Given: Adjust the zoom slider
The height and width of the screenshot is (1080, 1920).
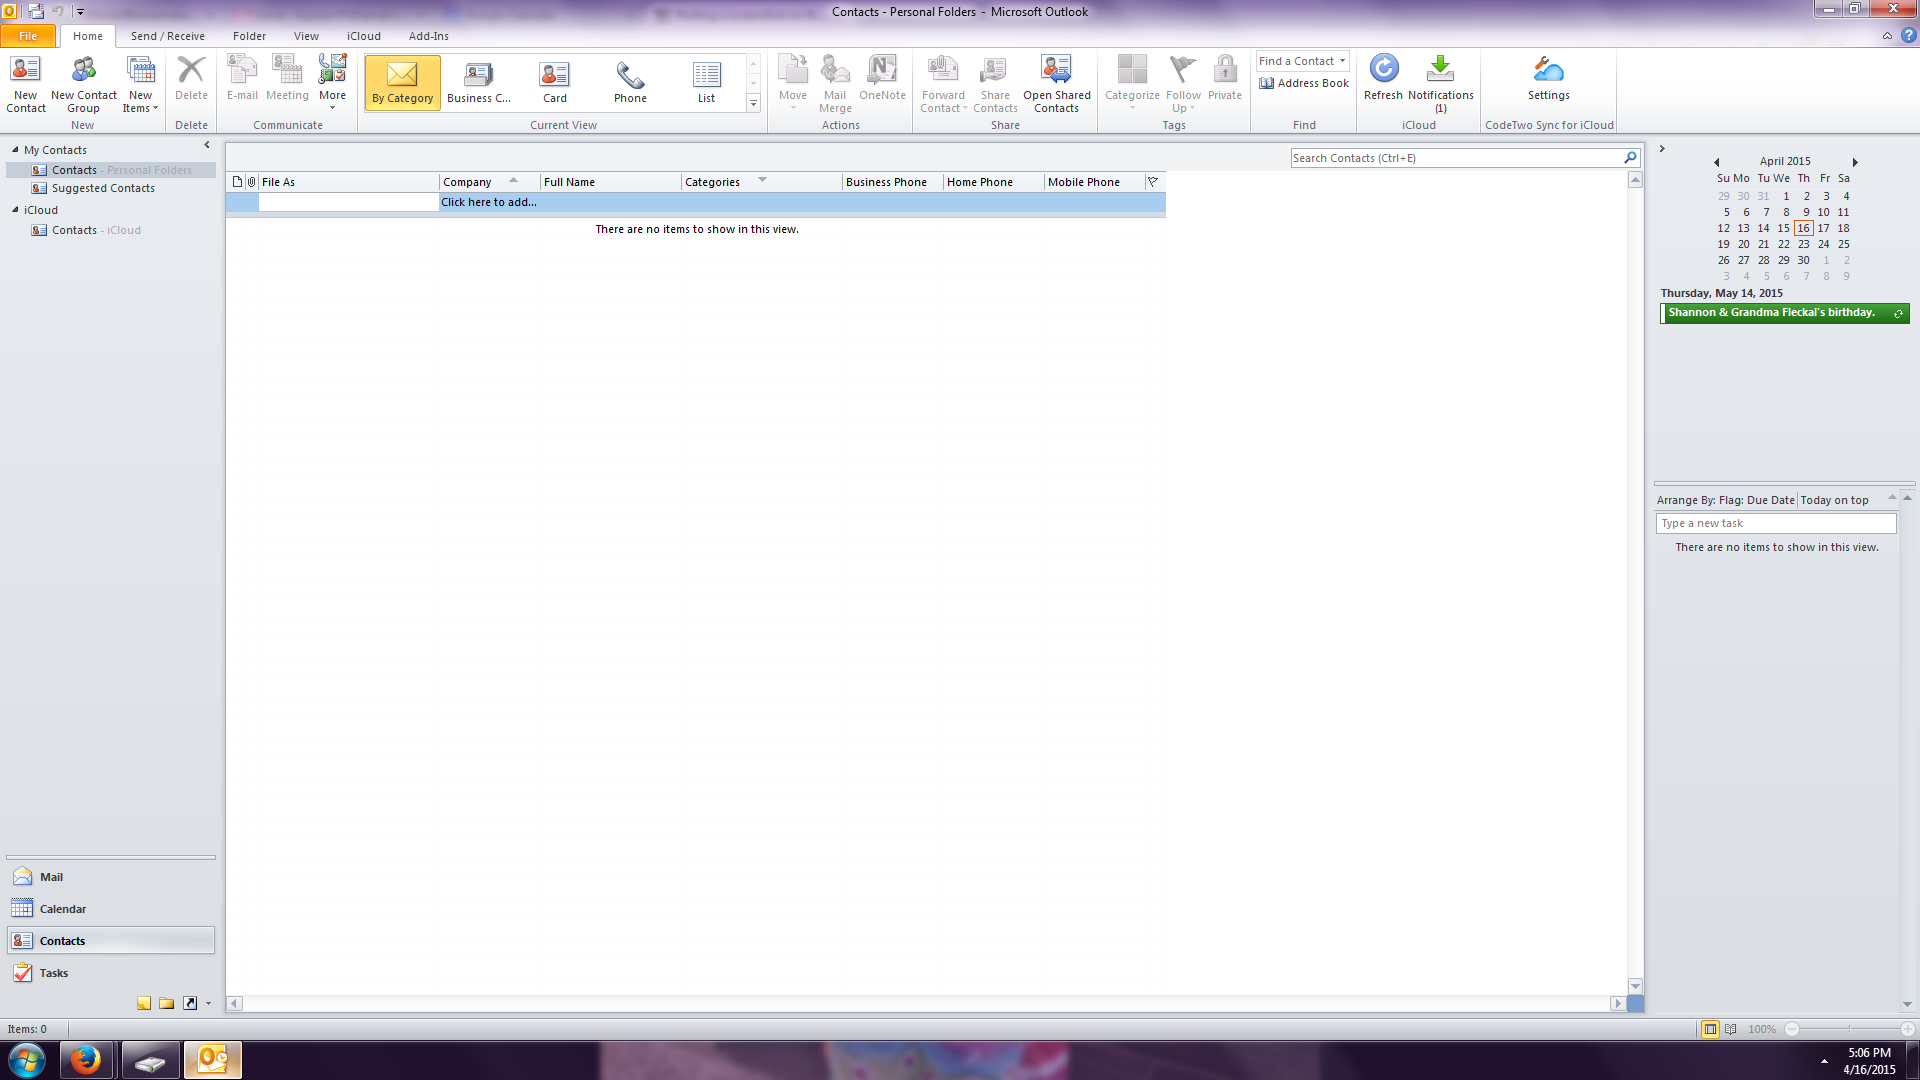Looking at the screenshot, I should tap(1849, 1029).
